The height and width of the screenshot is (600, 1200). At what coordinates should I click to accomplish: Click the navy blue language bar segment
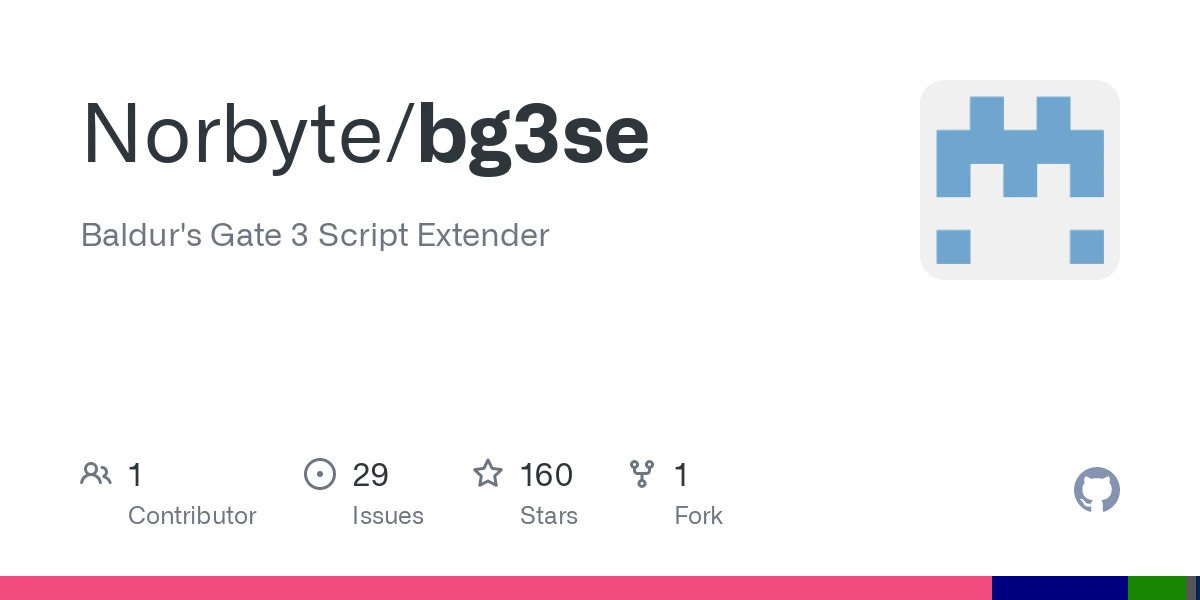1060,588
